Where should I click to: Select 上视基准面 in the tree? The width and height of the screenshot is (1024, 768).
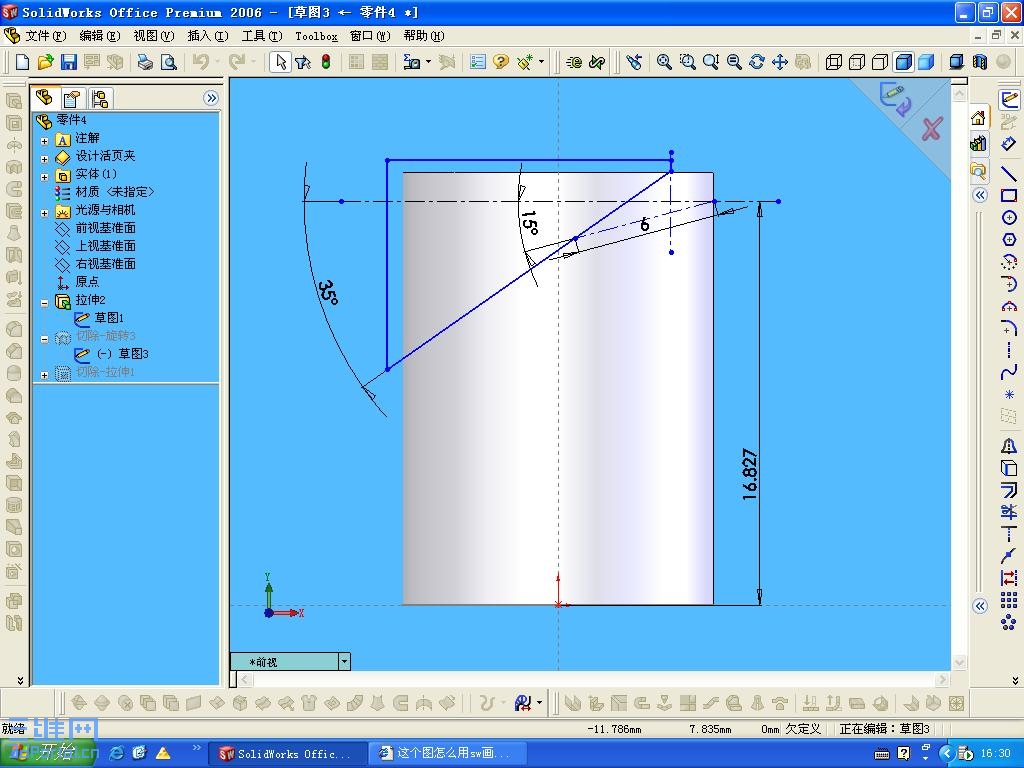[105, 246]
